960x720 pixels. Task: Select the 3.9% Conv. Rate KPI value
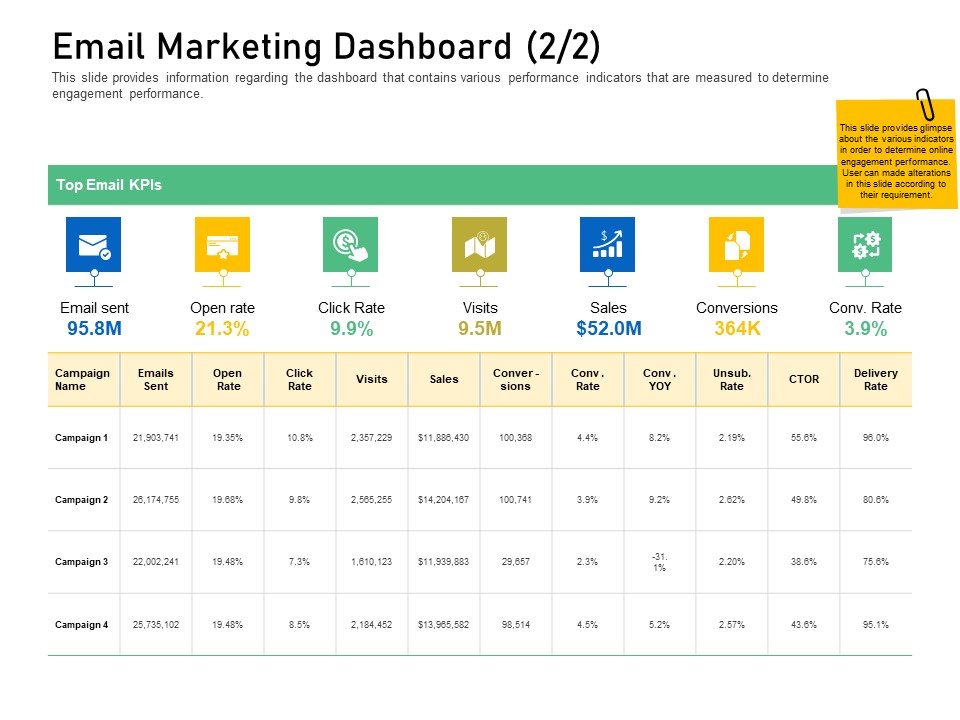click(x=865, y=328)
